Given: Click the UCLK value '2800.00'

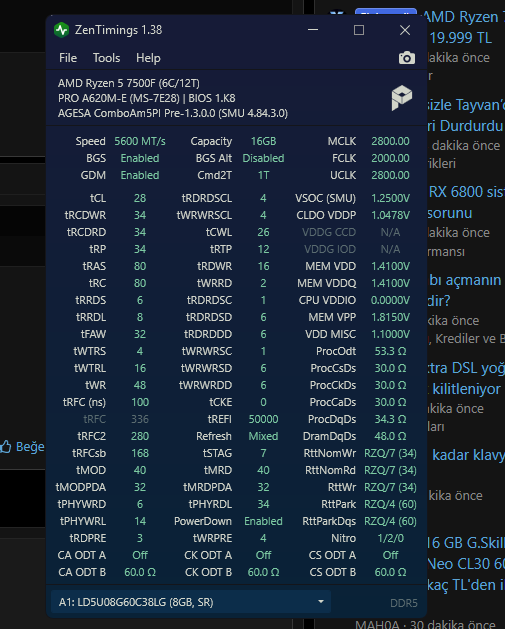Looking at the screenshot, I should tap(390, 175).
